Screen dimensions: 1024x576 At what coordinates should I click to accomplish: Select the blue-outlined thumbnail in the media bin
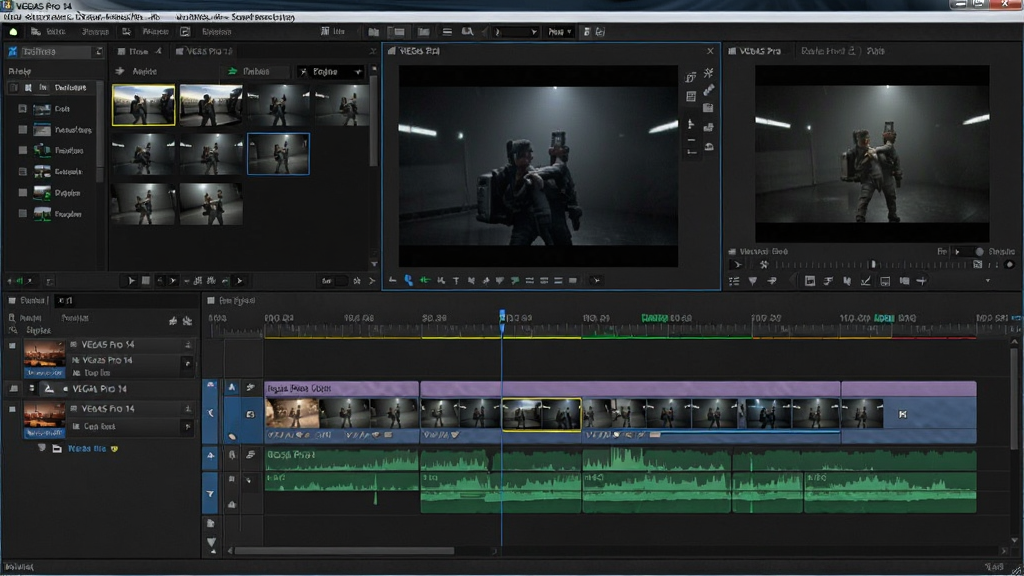click(278, 154)
